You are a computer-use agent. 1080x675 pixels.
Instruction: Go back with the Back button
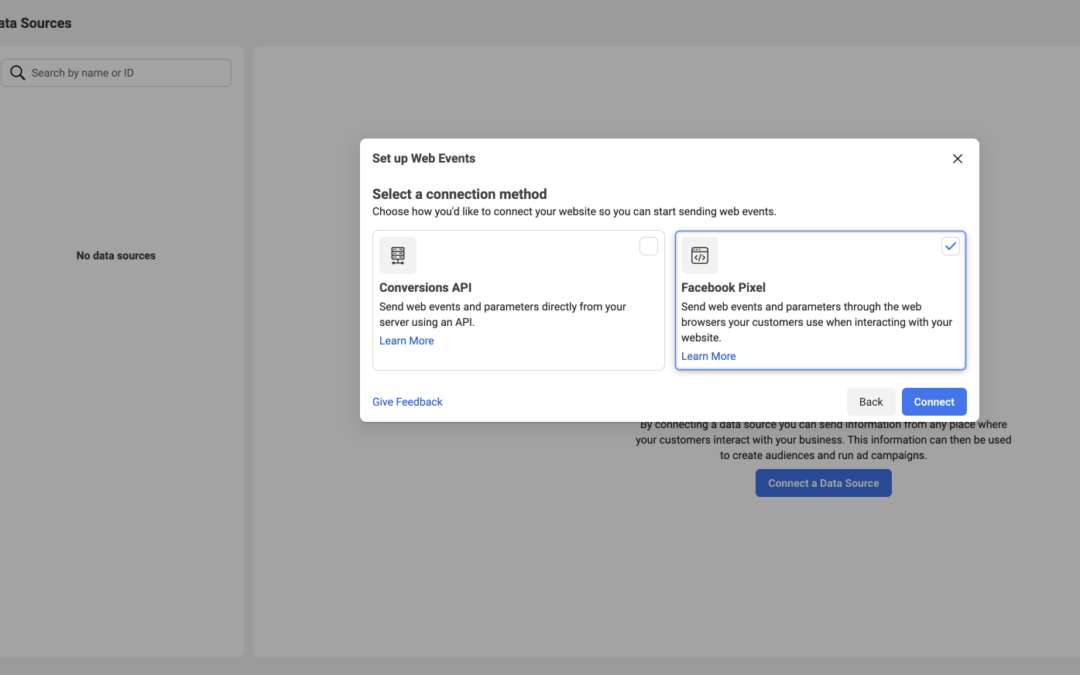(871, 402)
